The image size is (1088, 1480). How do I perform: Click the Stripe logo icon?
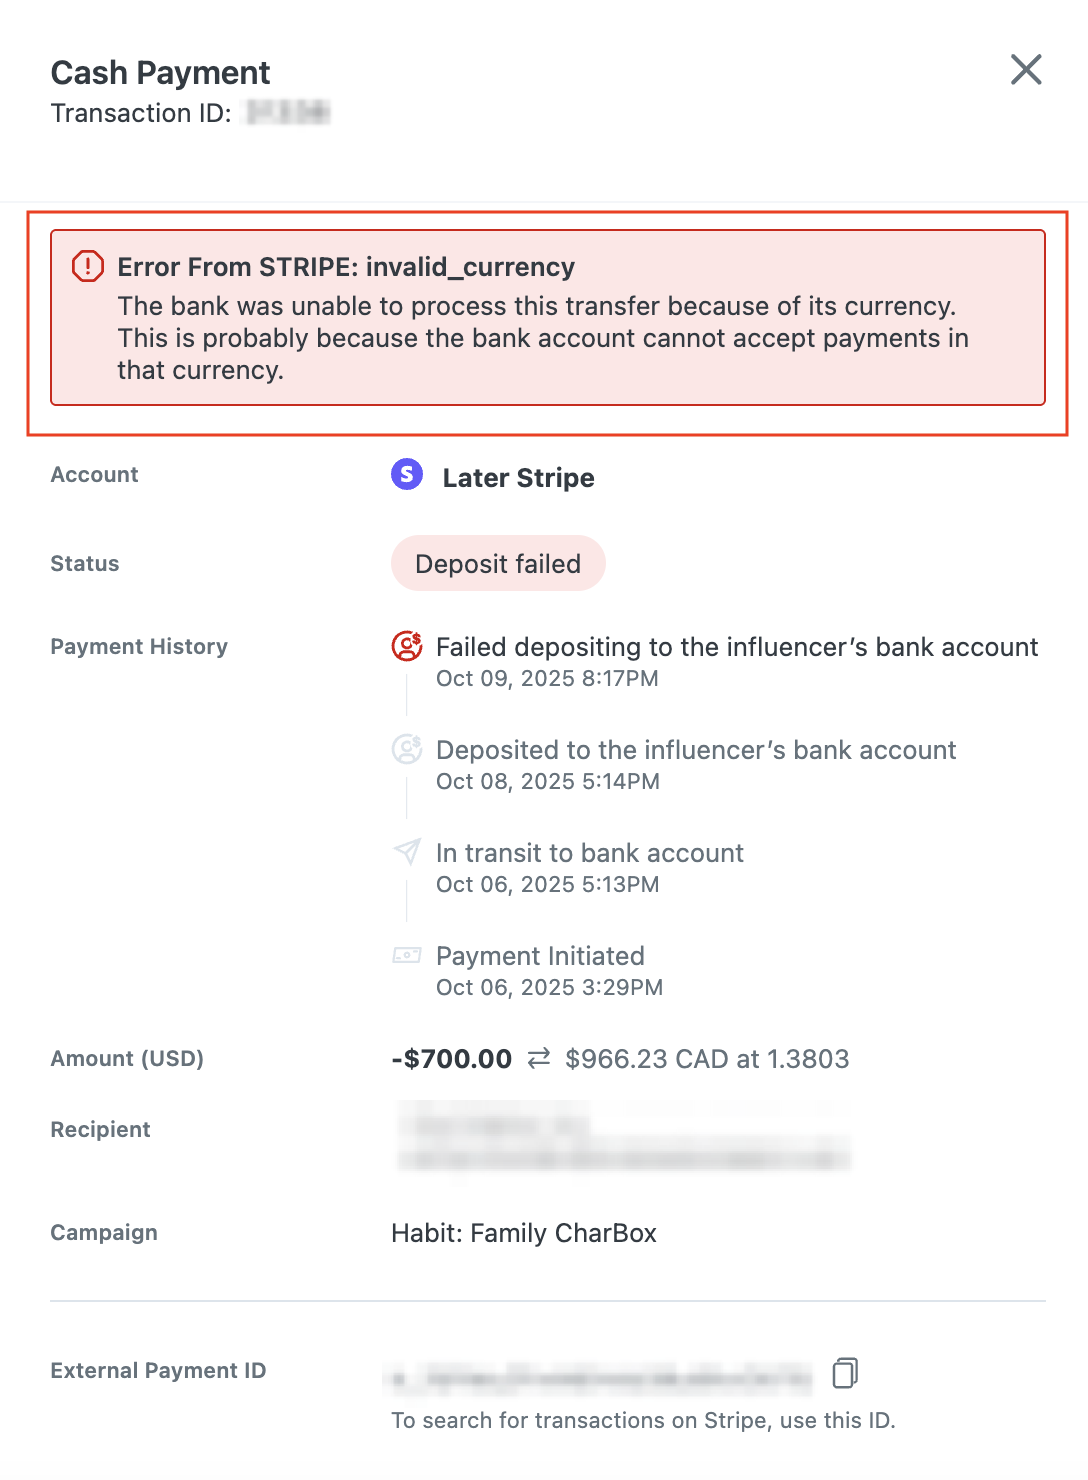(x=407, y=474)
